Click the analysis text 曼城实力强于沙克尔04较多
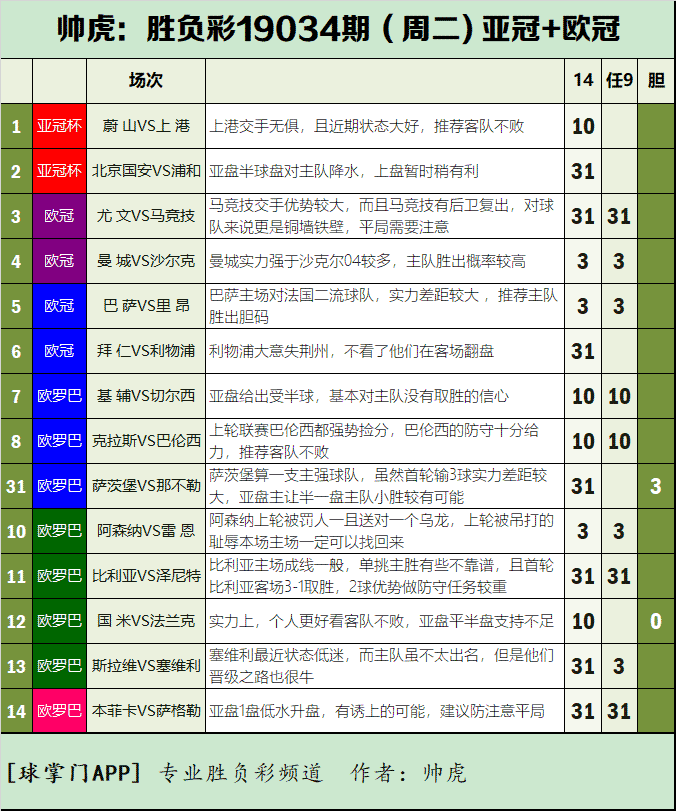Image resolution: width=676 pixels, height=811 pixels. (299, 261)
